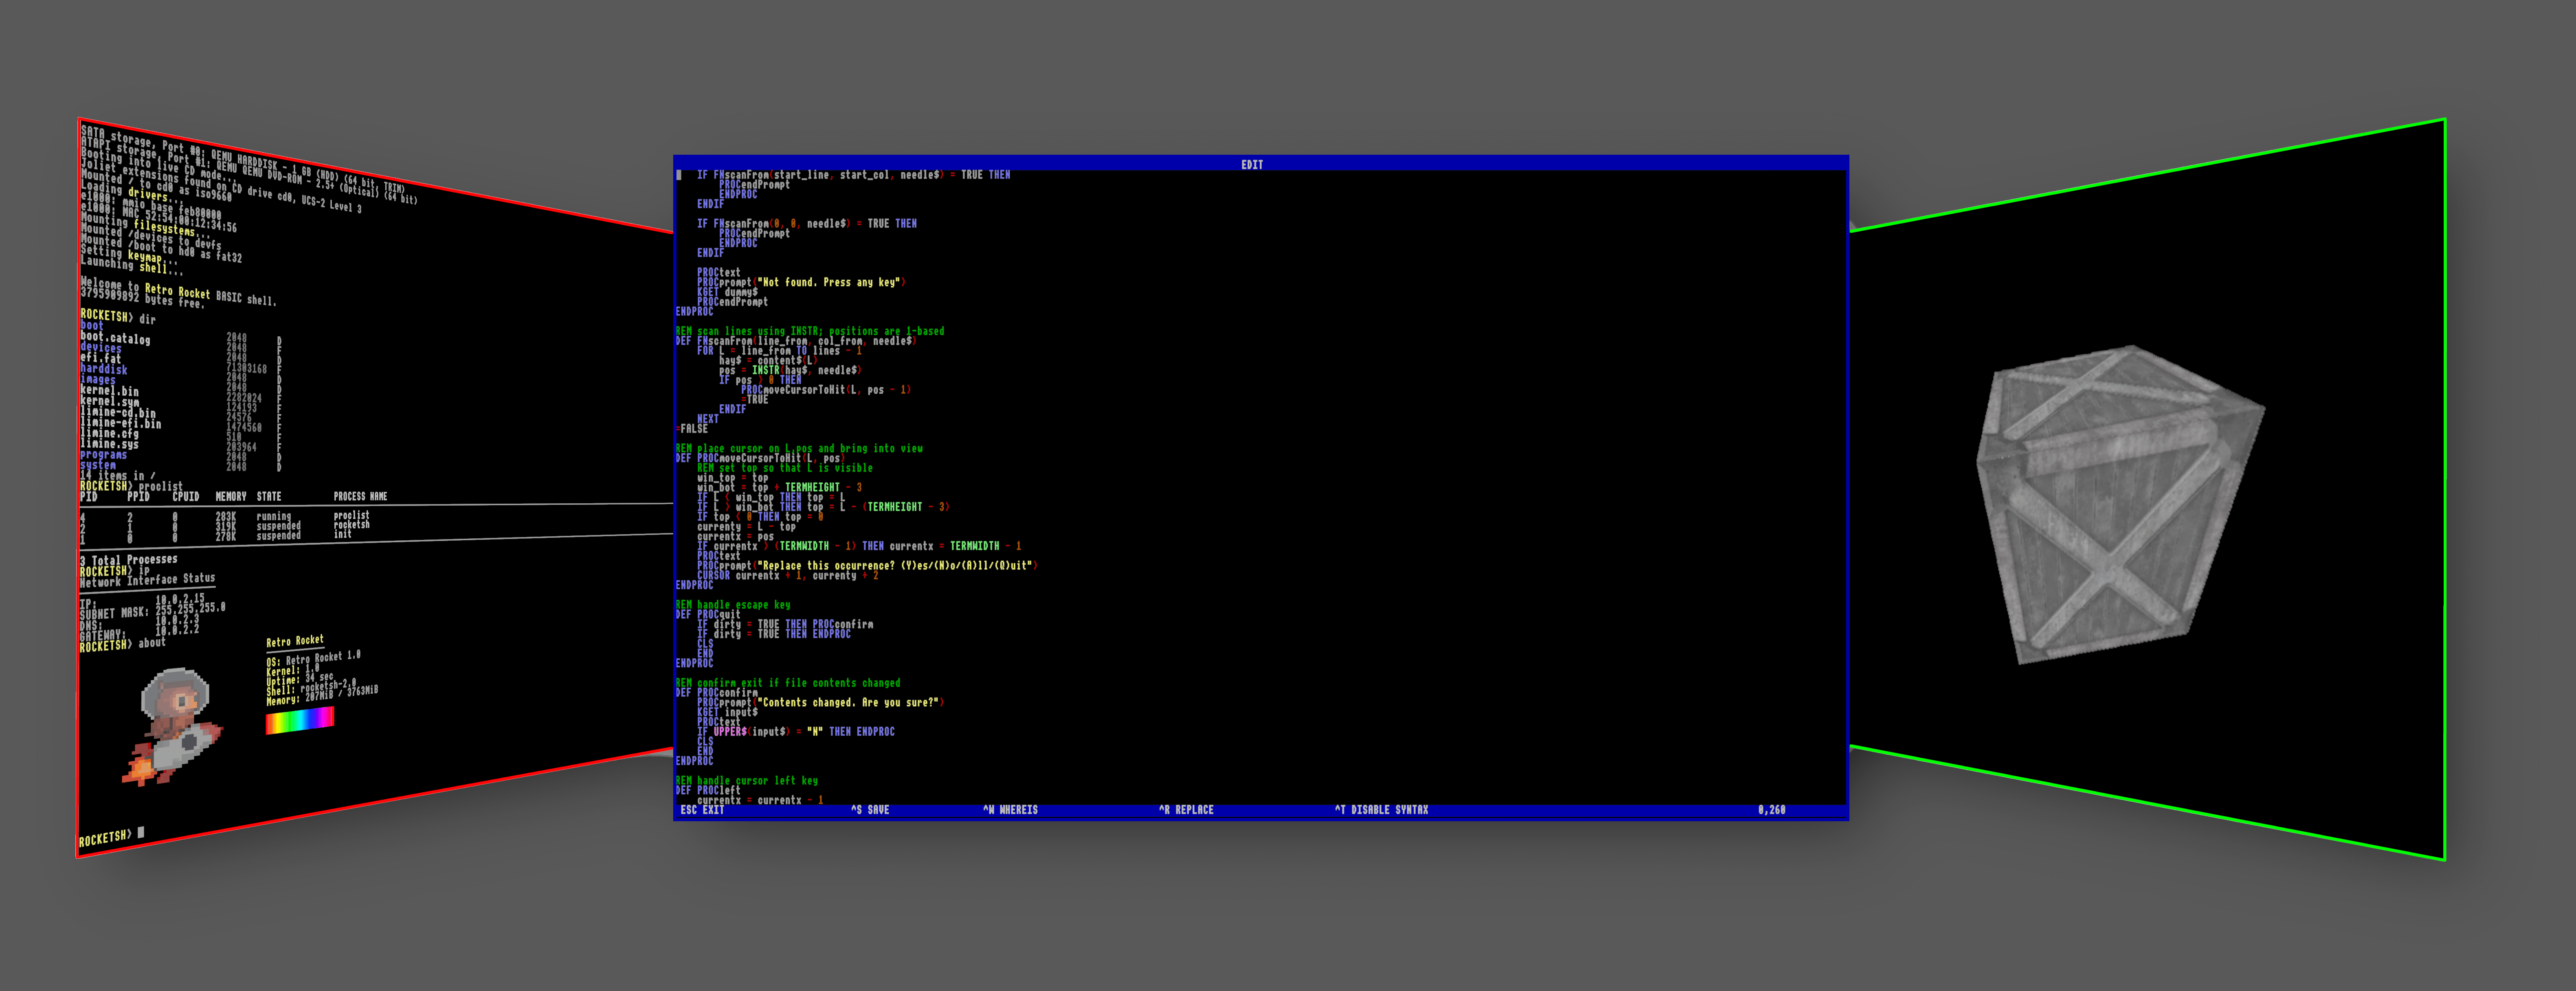Click ^S SAVE in the editor status bar
This screenshot has width=2576, height=991.
[869, 810]
